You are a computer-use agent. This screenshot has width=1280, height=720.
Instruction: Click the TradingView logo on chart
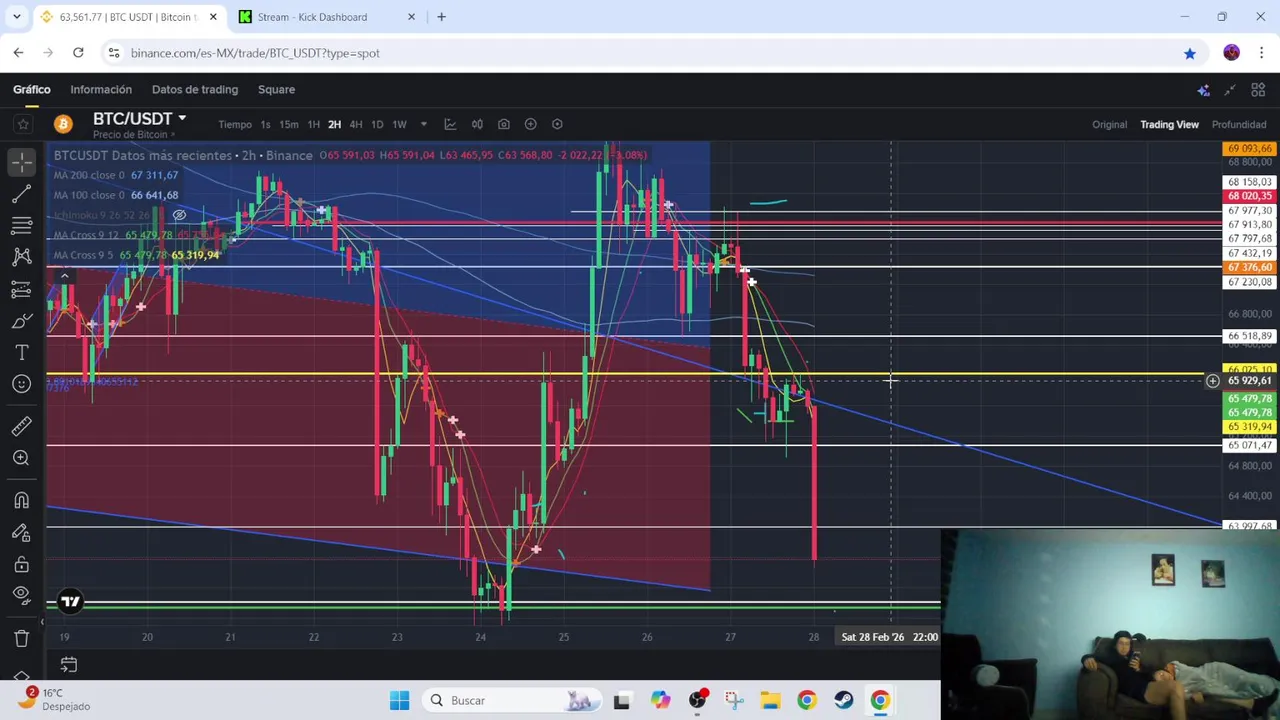coord(70,601)
